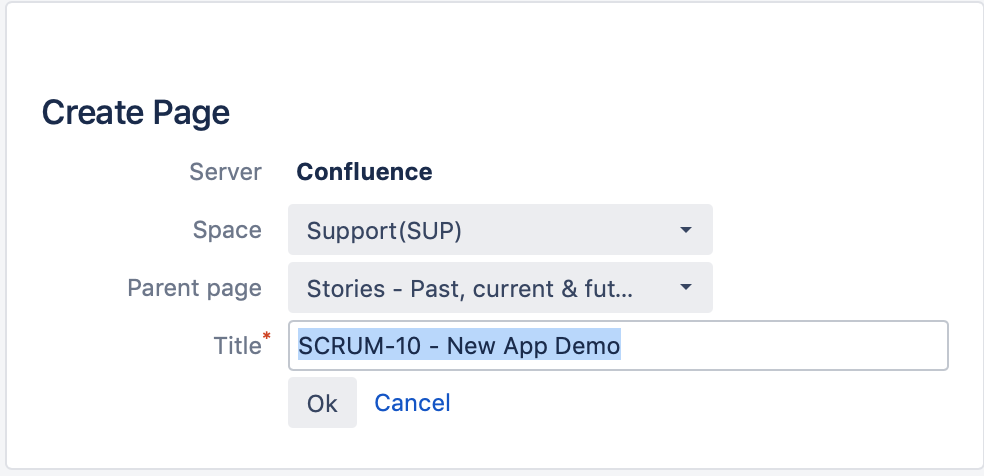The height and width of the screenshot is (476, 984).
Task: Click the Space field label
Action: point(227,230)
